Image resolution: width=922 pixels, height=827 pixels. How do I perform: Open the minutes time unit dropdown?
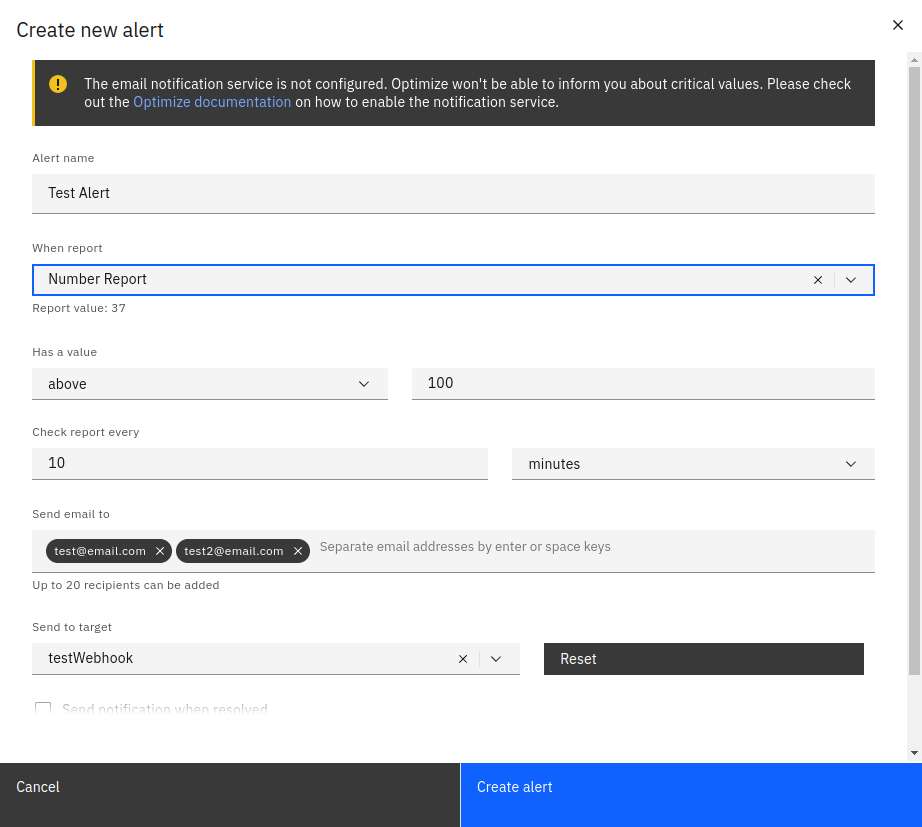(x=850, y=463)
